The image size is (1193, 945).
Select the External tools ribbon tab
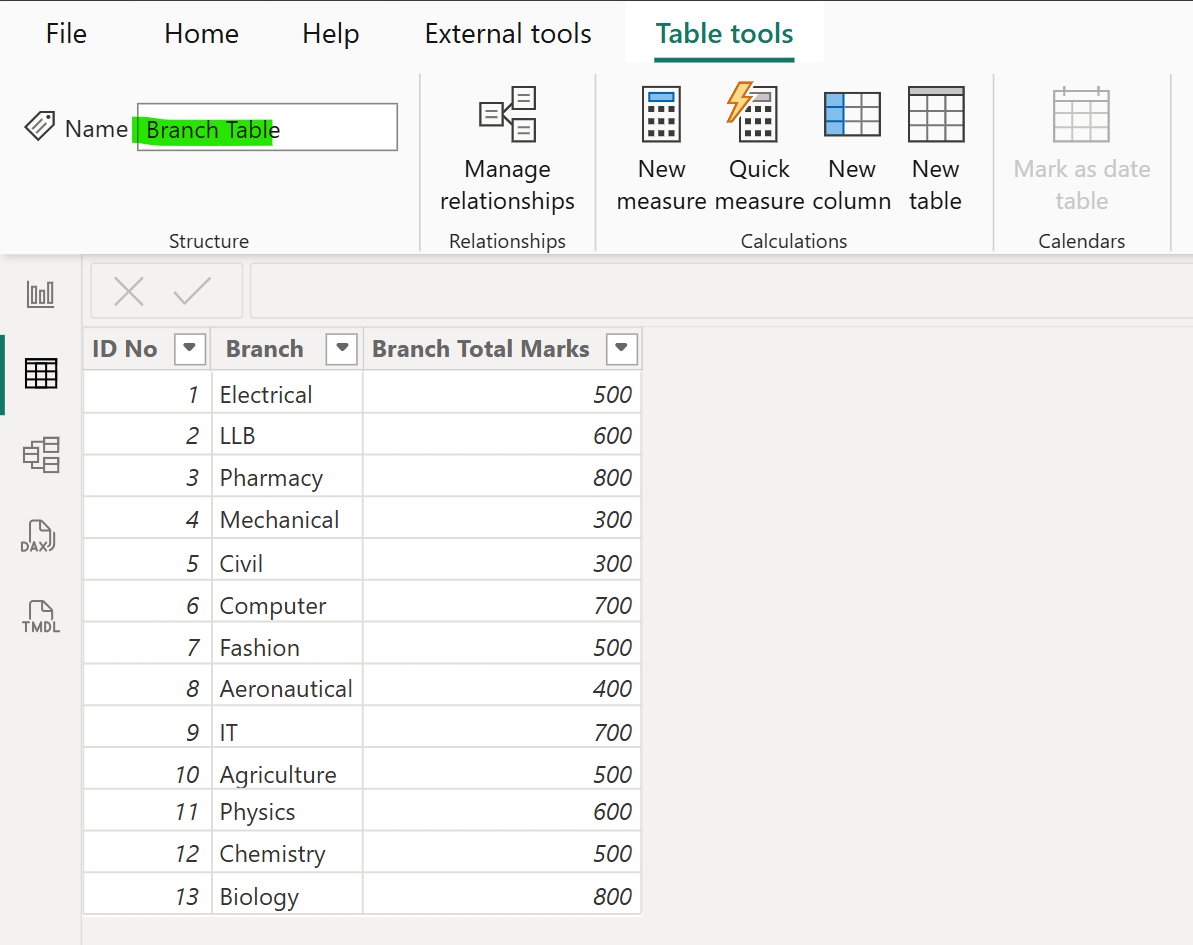click(x=507, y=33)
